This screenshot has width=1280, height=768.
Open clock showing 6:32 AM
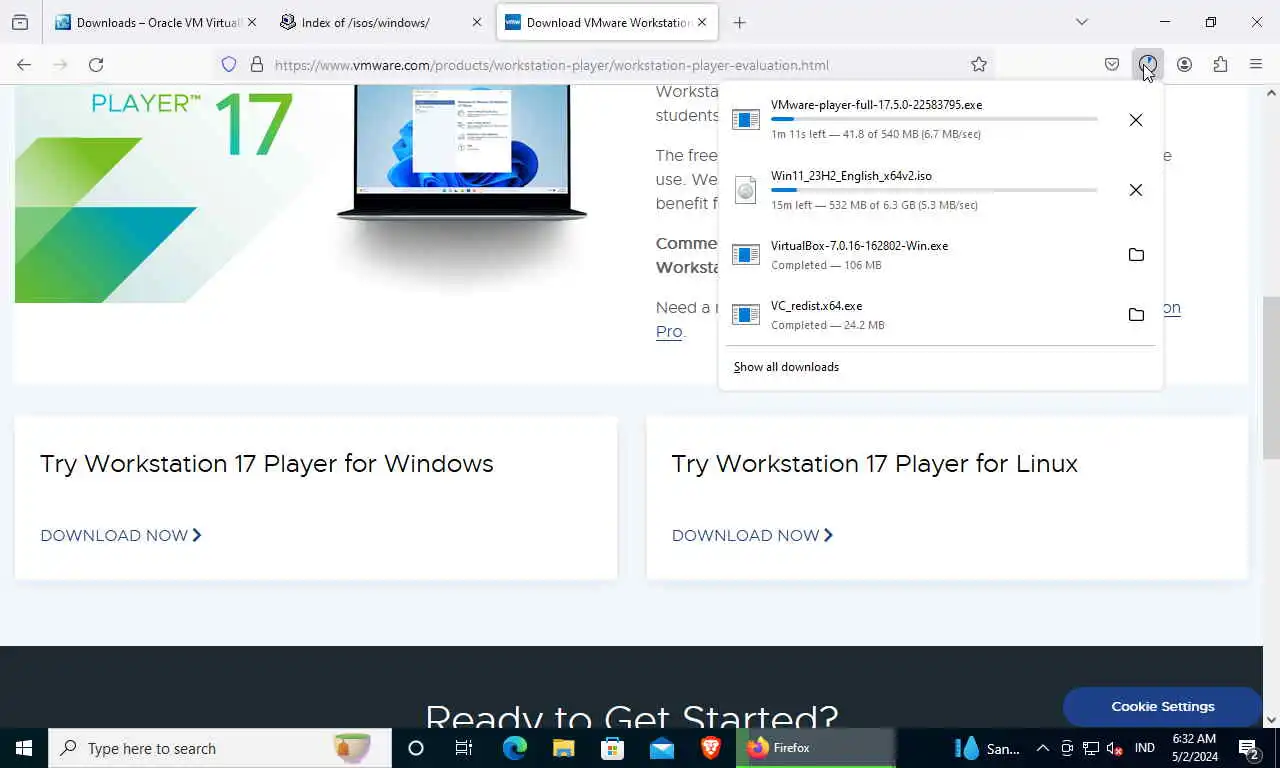pos(1194,748)
